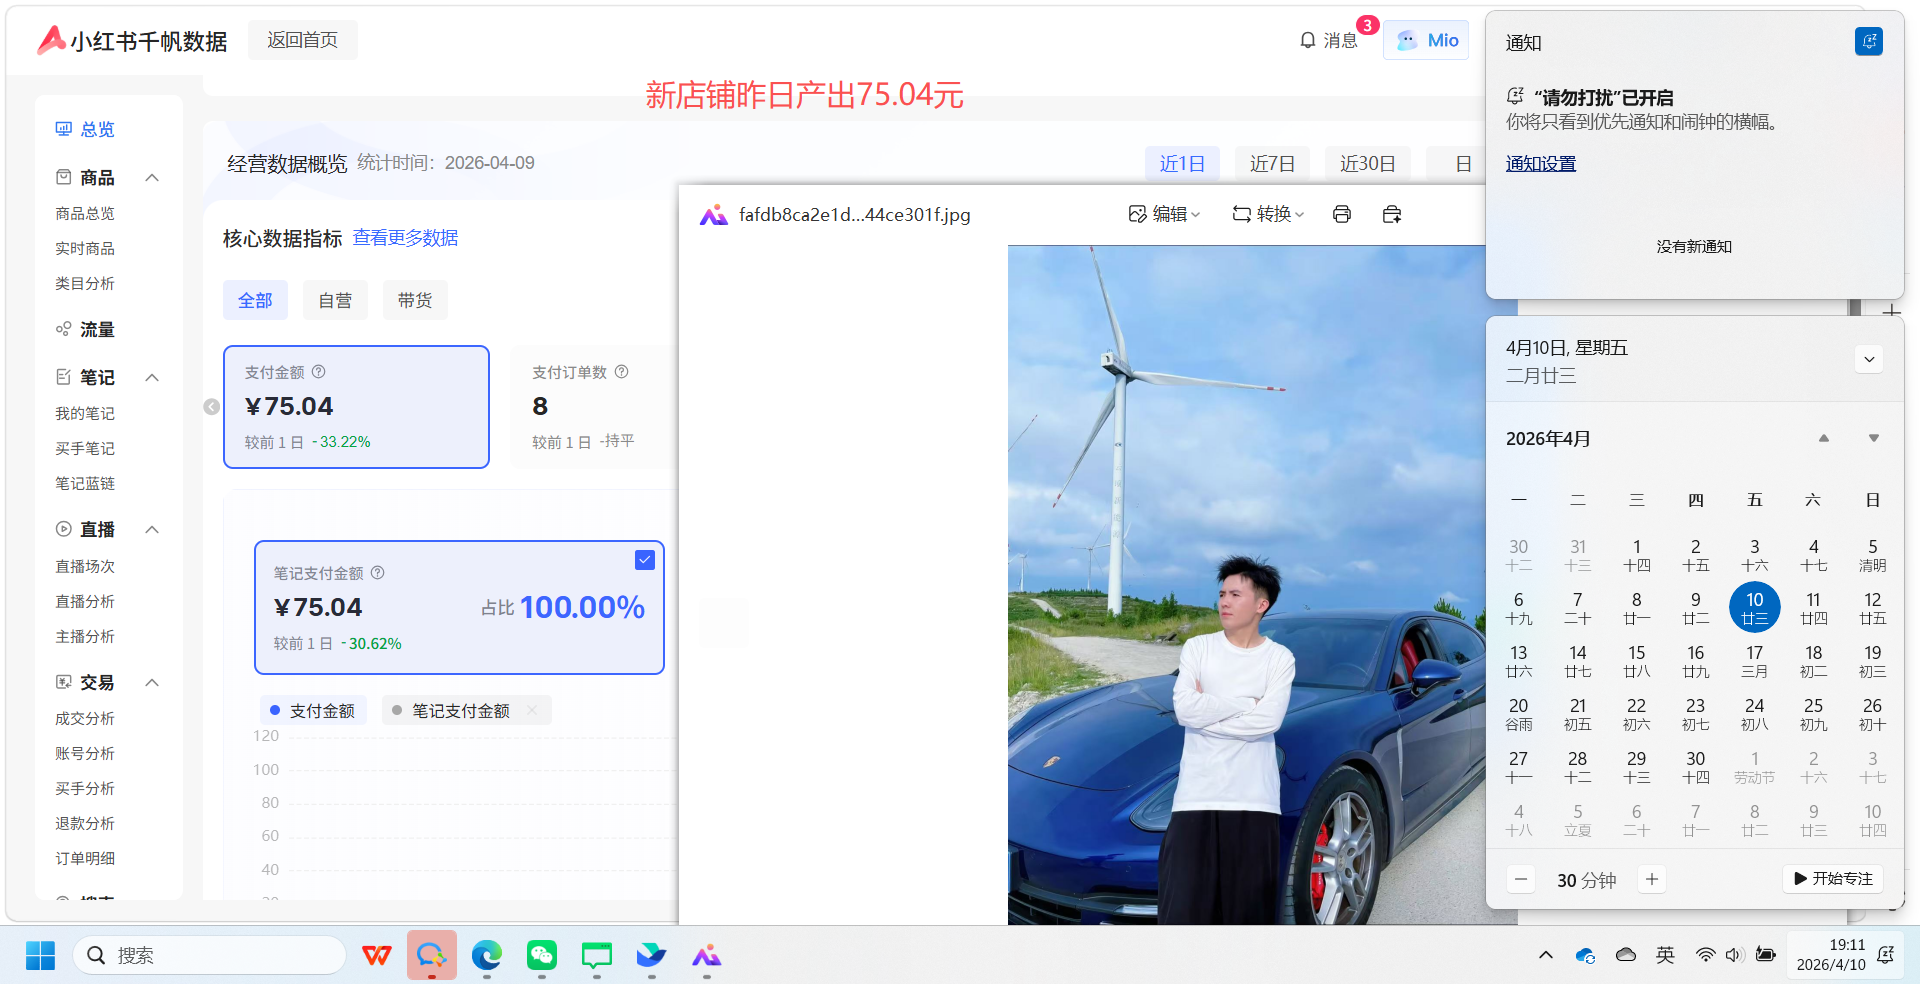
Task: Open 直播场次 in the sidebar
Action: click(85, 566)
